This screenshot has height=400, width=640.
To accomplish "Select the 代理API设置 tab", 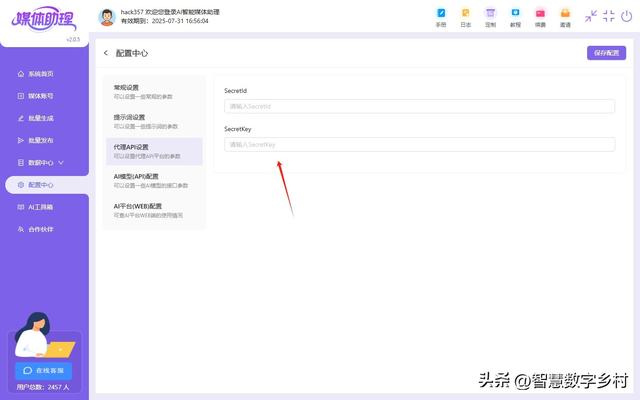I will coord(154,151).
